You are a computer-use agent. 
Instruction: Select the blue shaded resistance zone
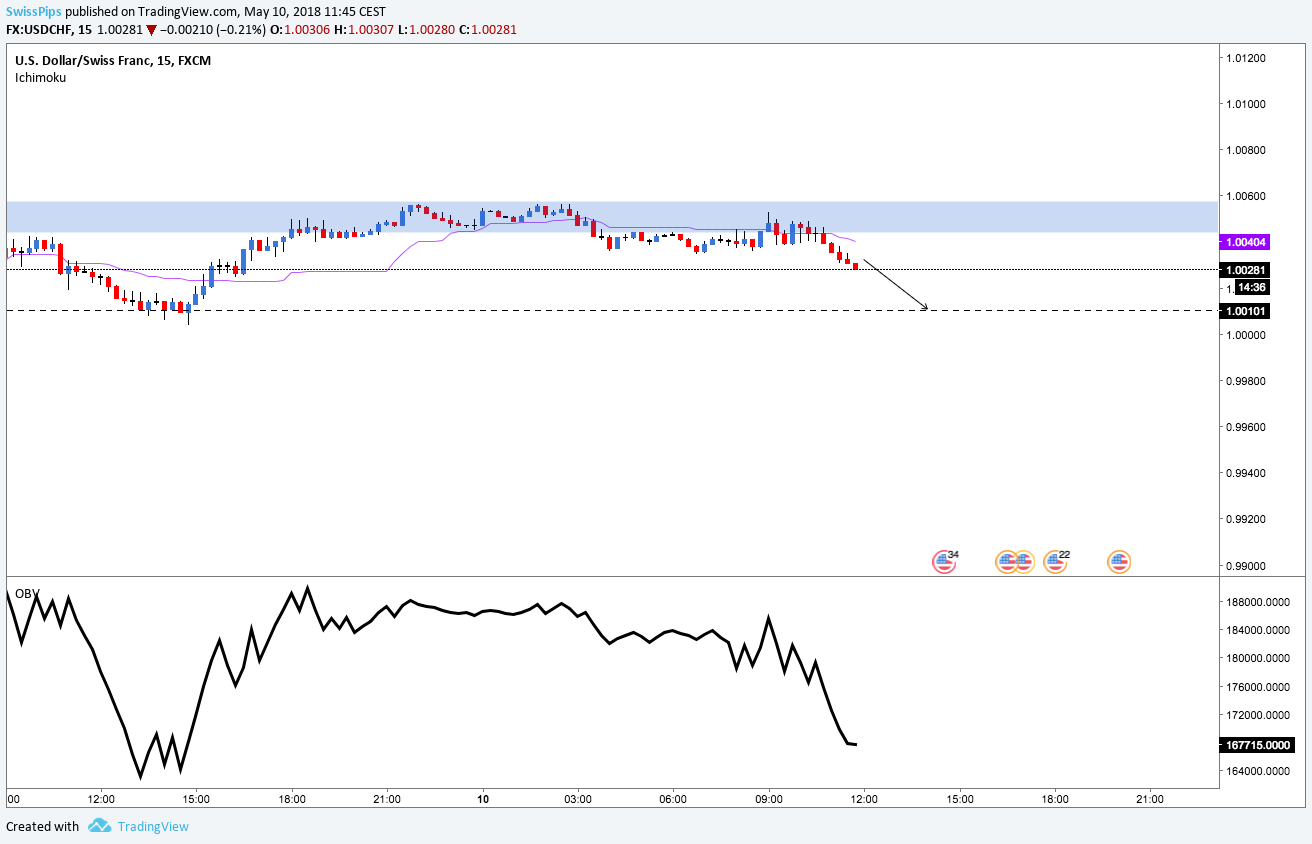pyautogui.click(x=612, y=217)
